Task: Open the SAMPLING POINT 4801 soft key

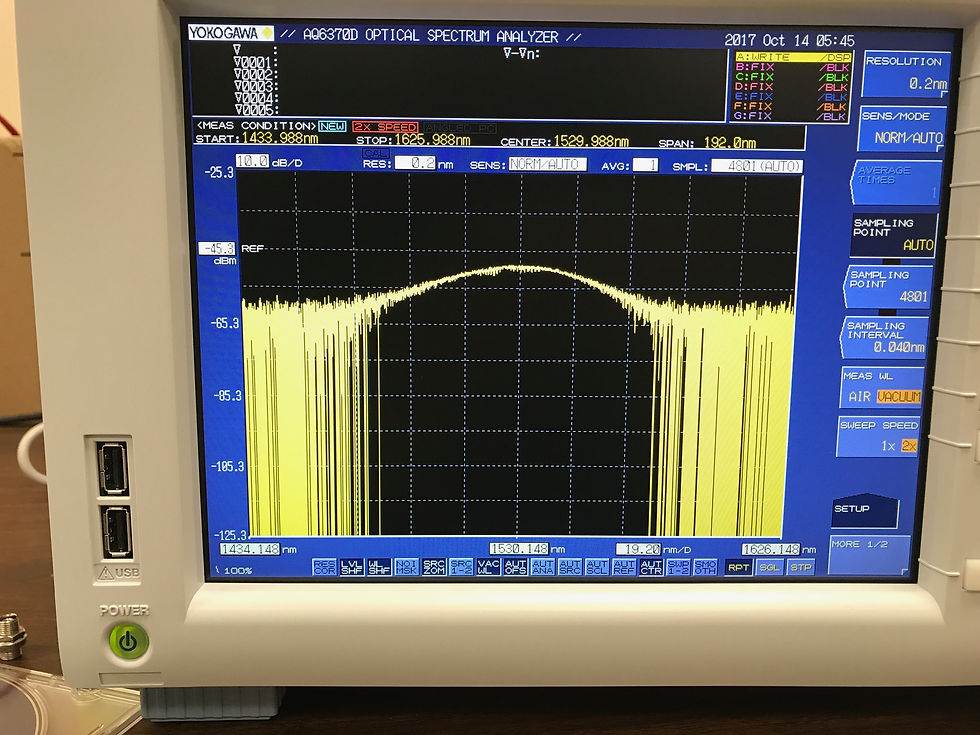Action: pyautogui.click(x=888, y=286)
